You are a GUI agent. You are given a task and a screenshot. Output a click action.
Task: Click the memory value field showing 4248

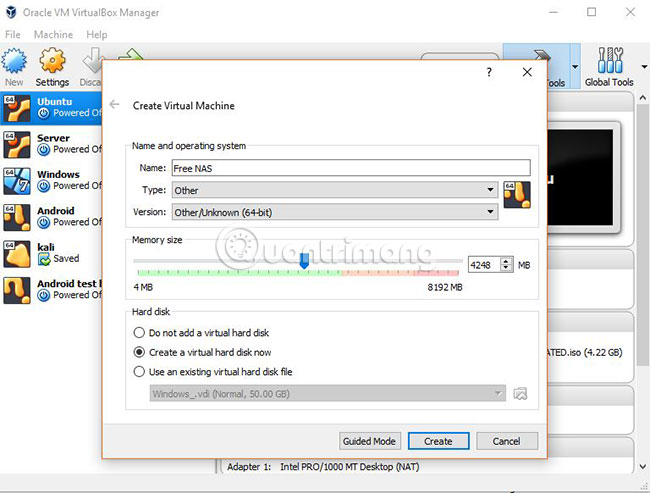[x=485, y=265]
